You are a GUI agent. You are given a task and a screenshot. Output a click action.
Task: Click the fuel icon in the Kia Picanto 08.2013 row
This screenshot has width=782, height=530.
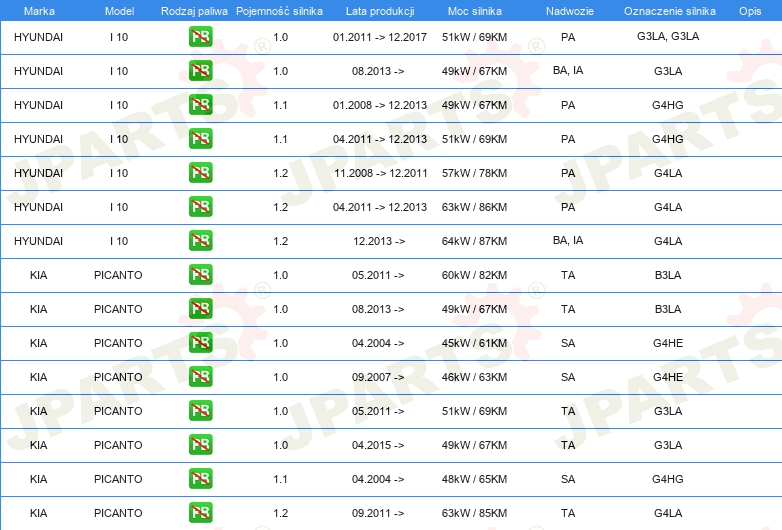click(x=200, y=308)
